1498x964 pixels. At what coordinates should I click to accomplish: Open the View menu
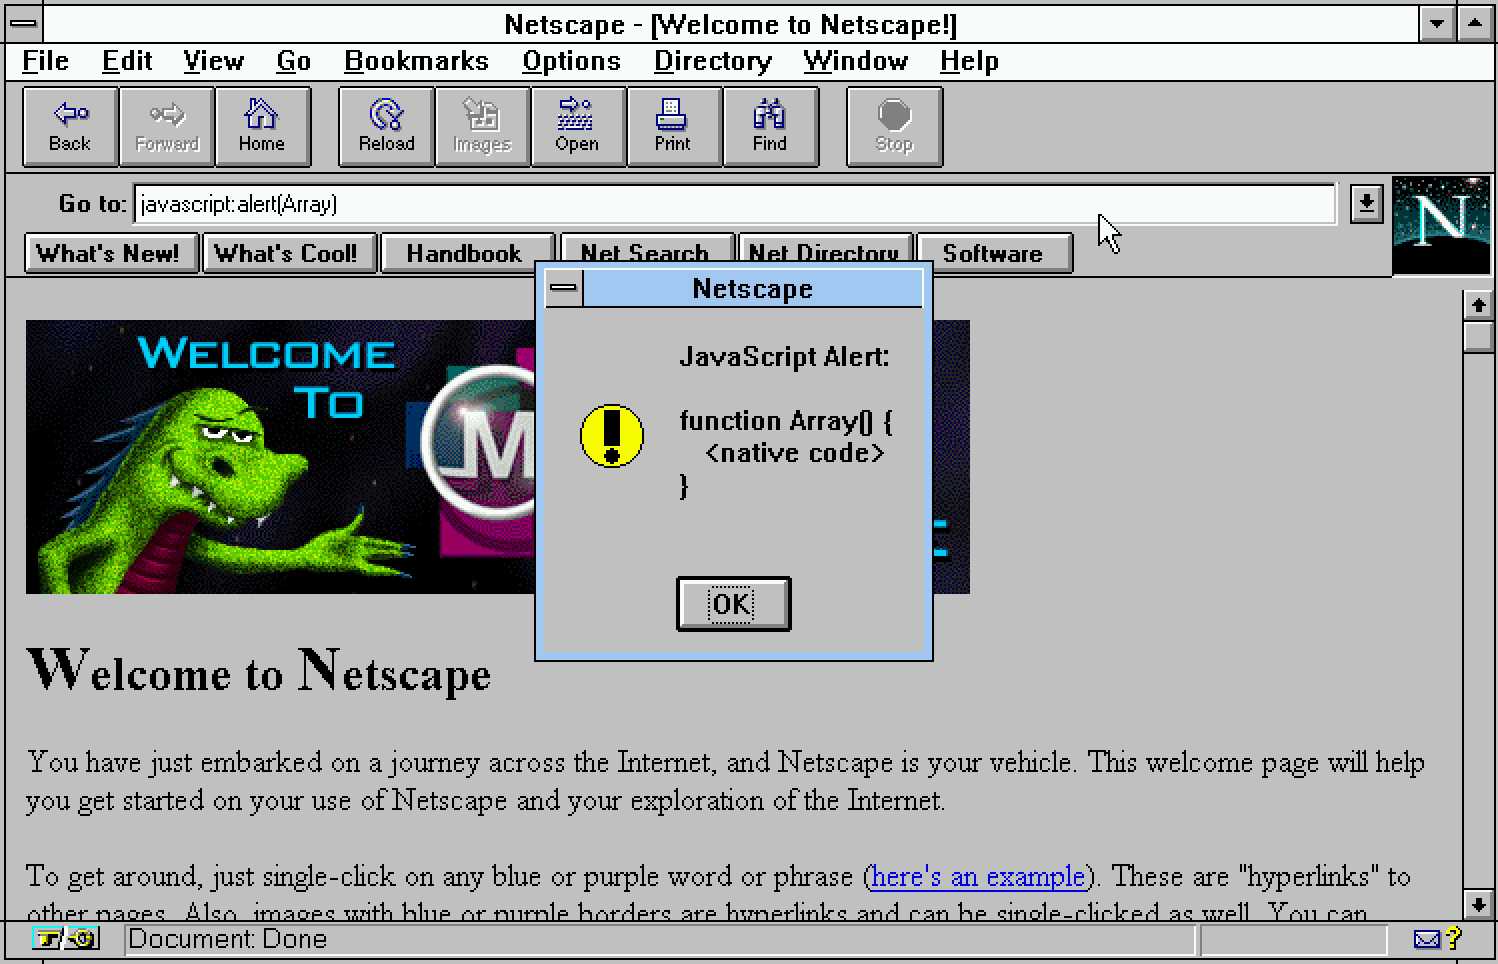point(213,61)
